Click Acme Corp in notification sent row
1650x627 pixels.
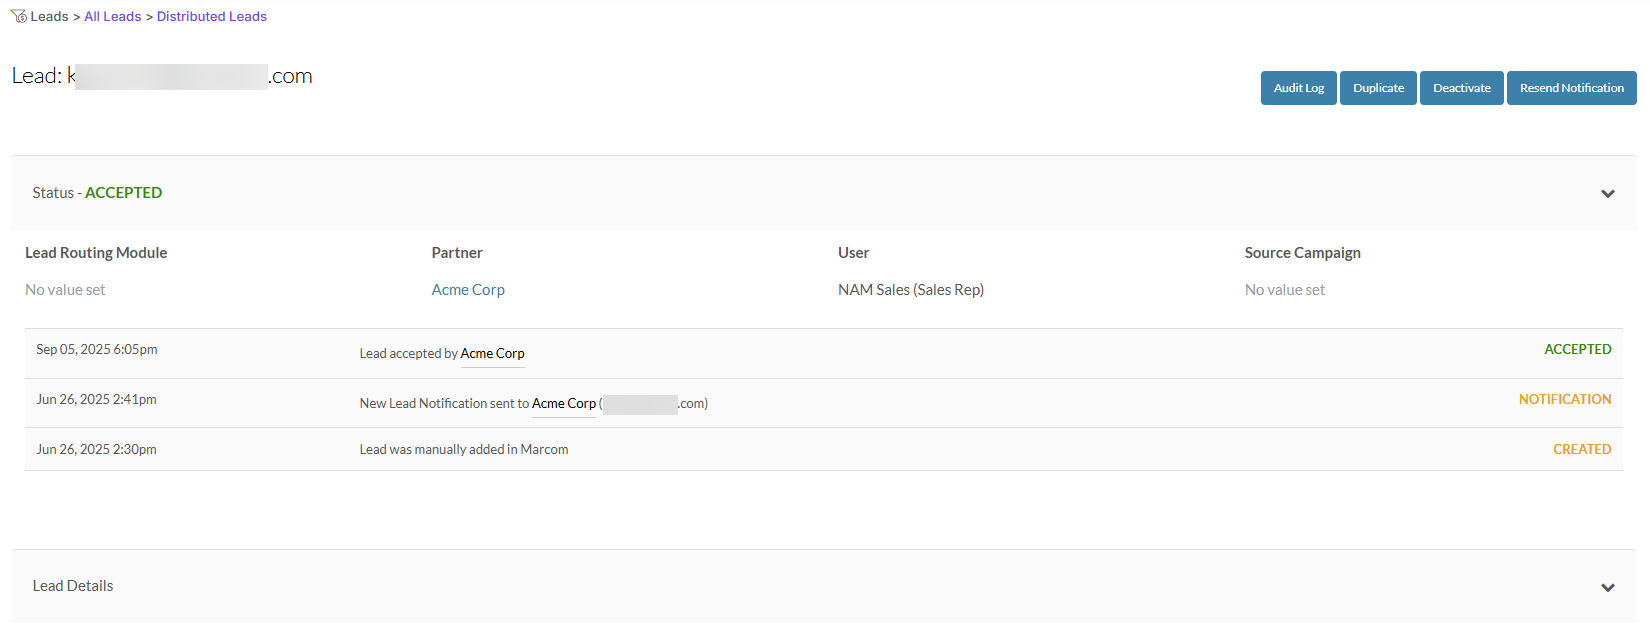tap(564, 404)
